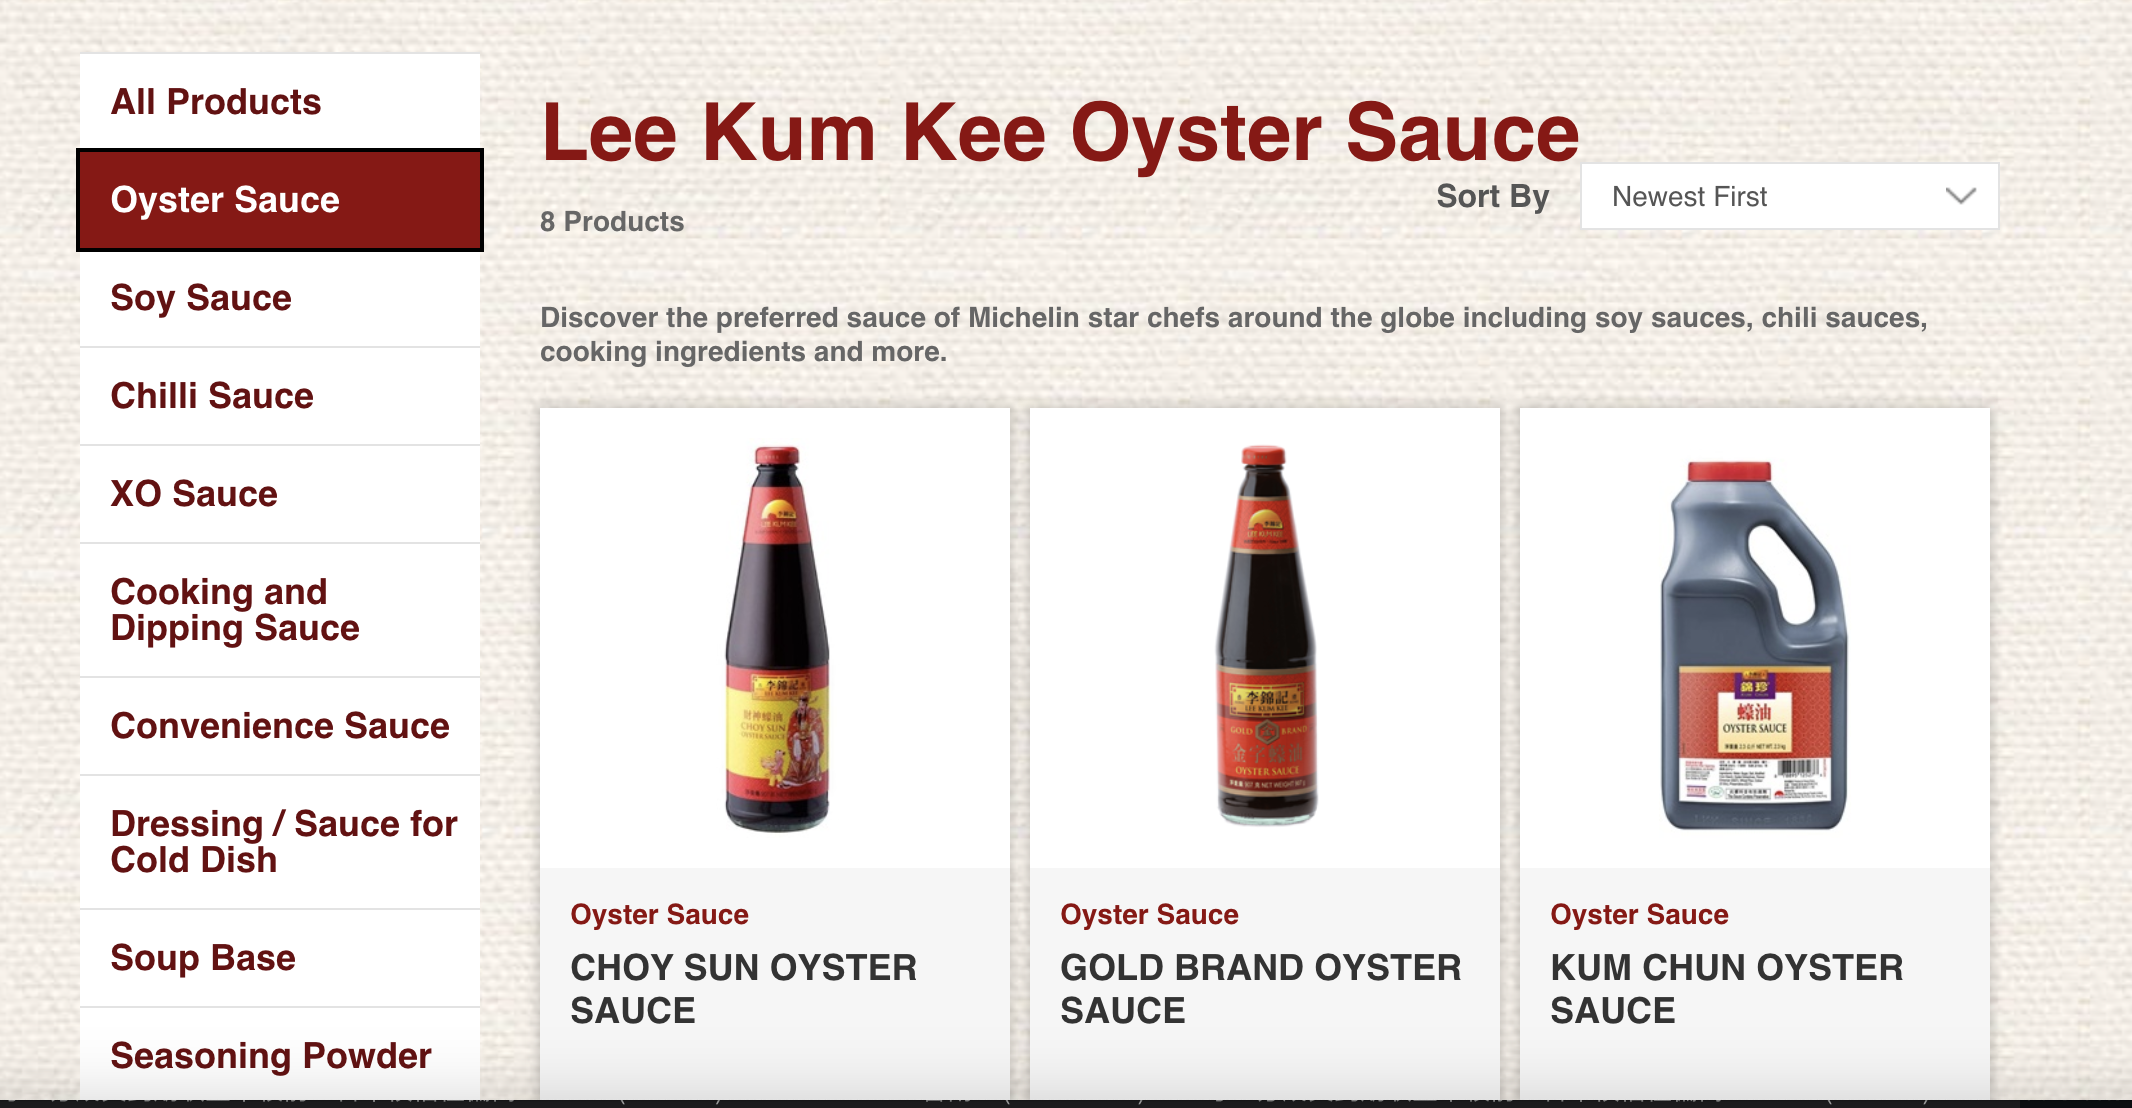The height and width of the screenshot is (1108, 2132).
Task: View the Kum Chun Oyster Sauce jug image
Action: pos(1754,646)
